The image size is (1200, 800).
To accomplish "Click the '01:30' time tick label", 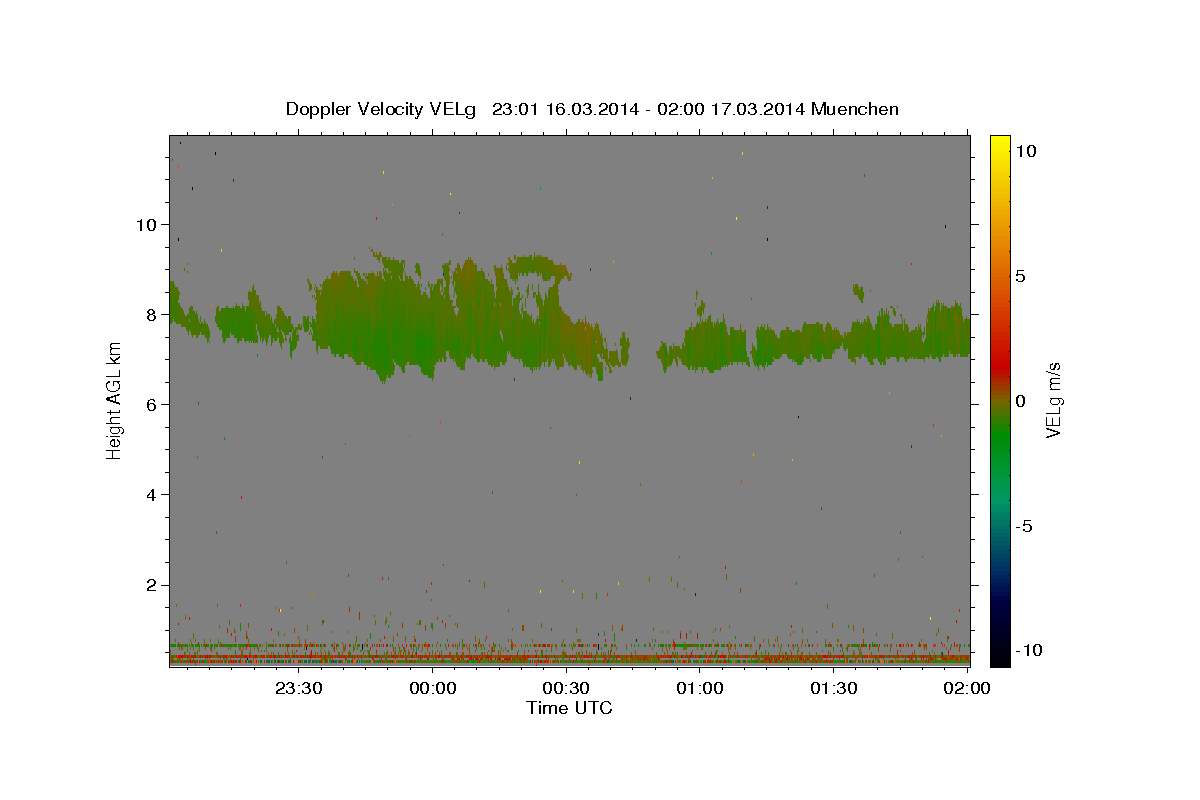I will pyautogui.click(x=834, y=688).
